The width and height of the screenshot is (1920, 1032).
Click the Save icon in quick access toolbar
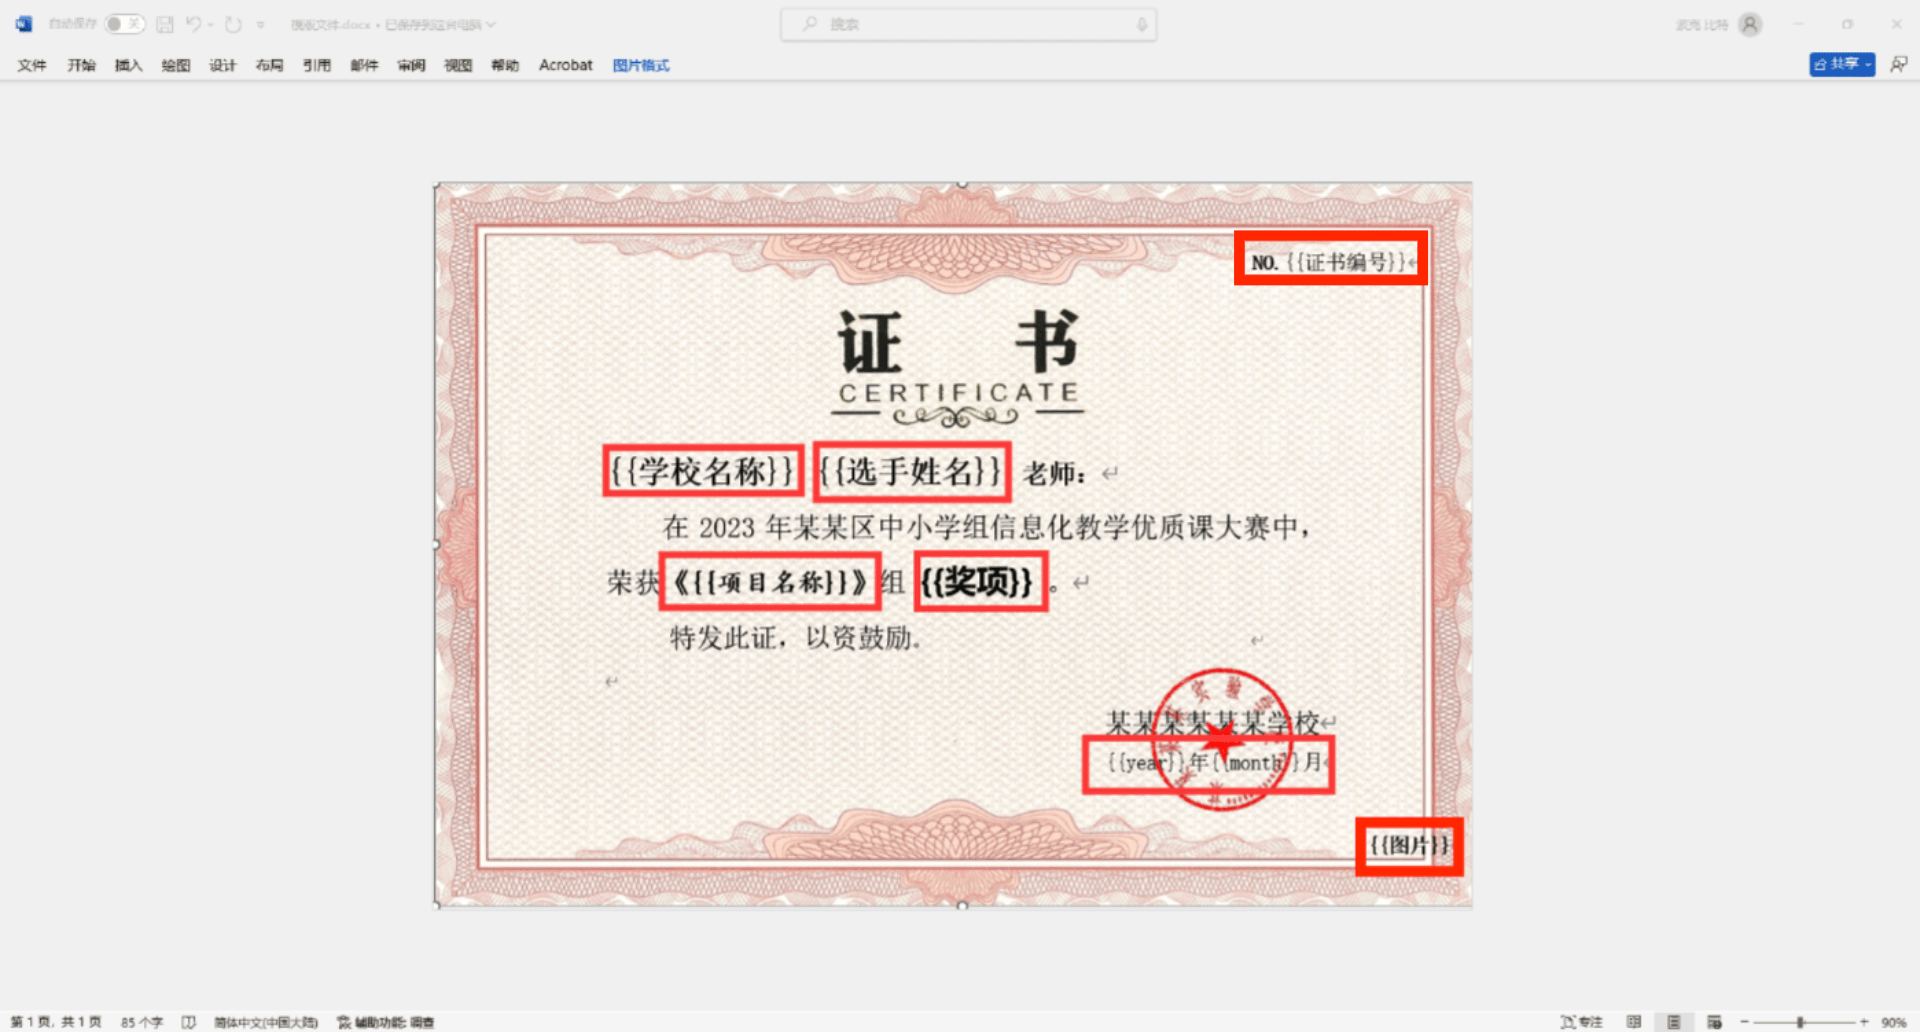tap(163, 23)
